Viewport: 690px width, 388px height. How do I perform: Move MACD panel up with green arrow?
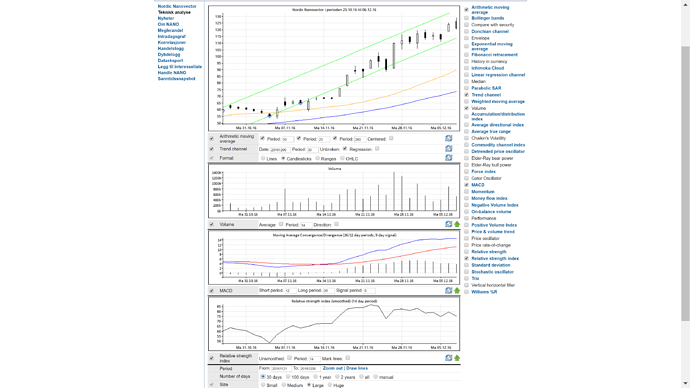(457, 290)
